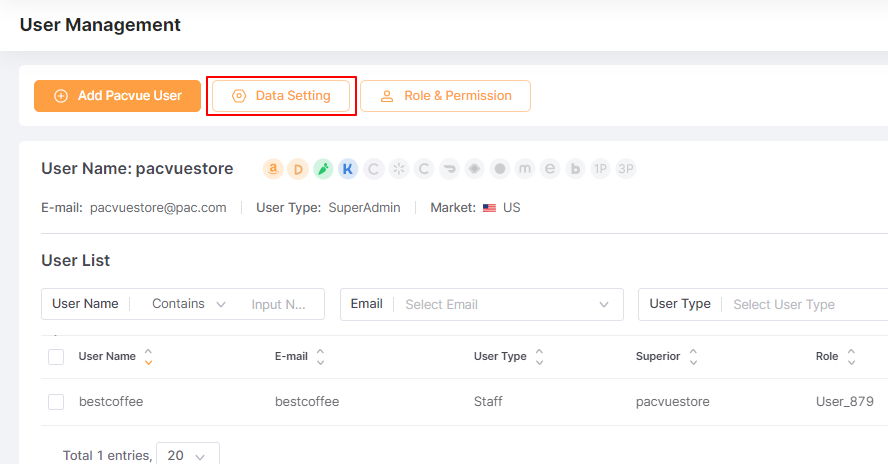Open Data Setting
Screen dimensions: 888x464
(x=281, y=96)
